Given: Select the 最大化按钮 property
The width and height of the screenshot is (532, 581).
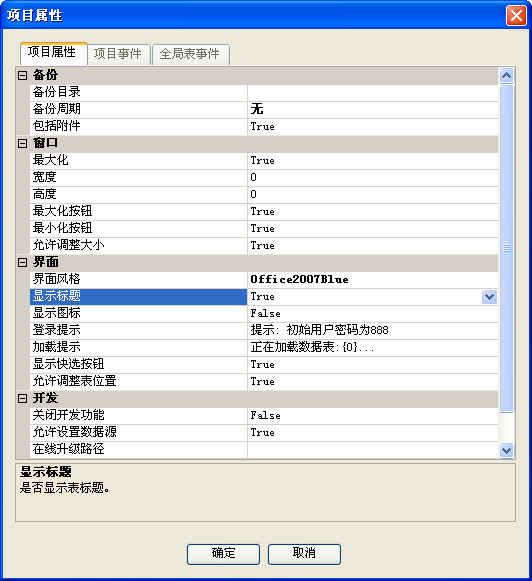Looking at the screenshot, I should [139, 212].
